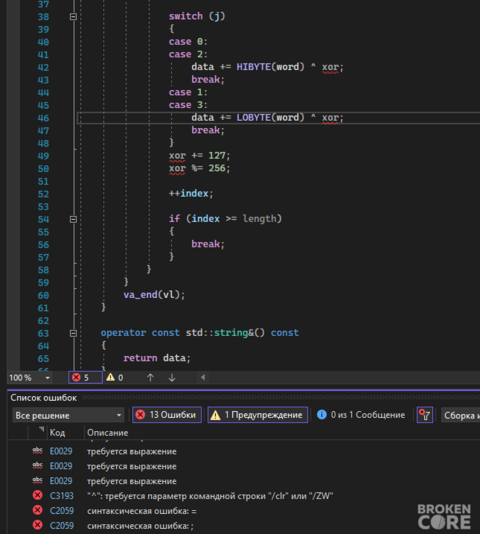Collapse the operator const std::string& block
This screenshot has height=534, width=480.
[x=73, y=333]
